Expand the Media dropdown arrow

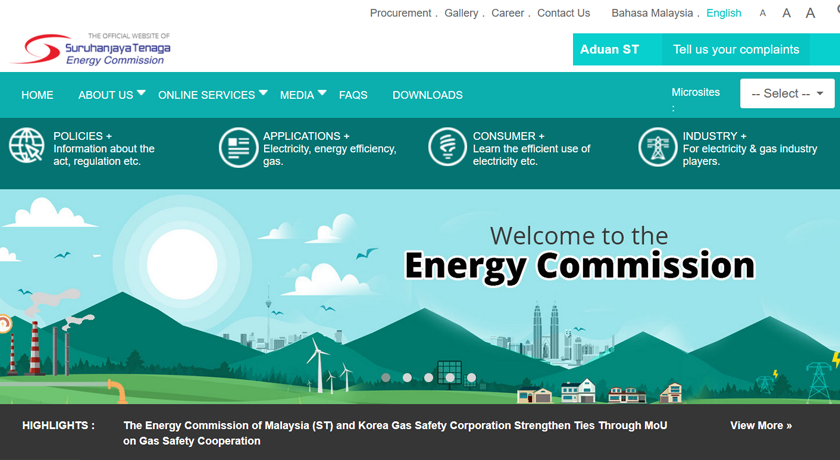[322, 93]
